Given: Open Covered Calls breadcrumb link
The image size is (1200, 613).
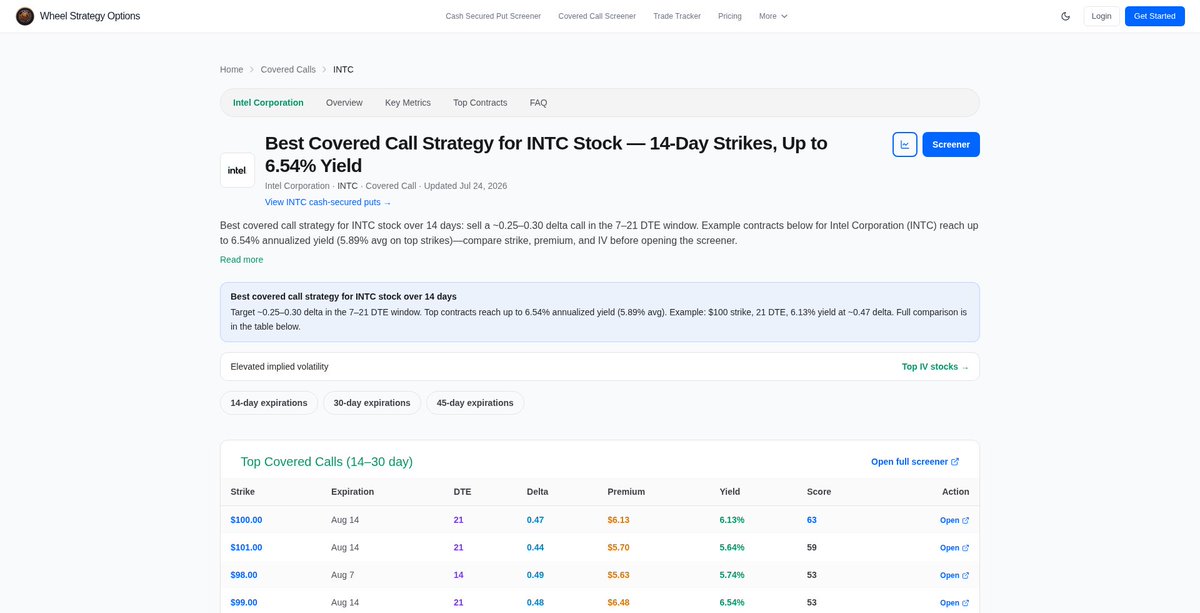Looking at the screenshot, I should click(x=288, y=70).
